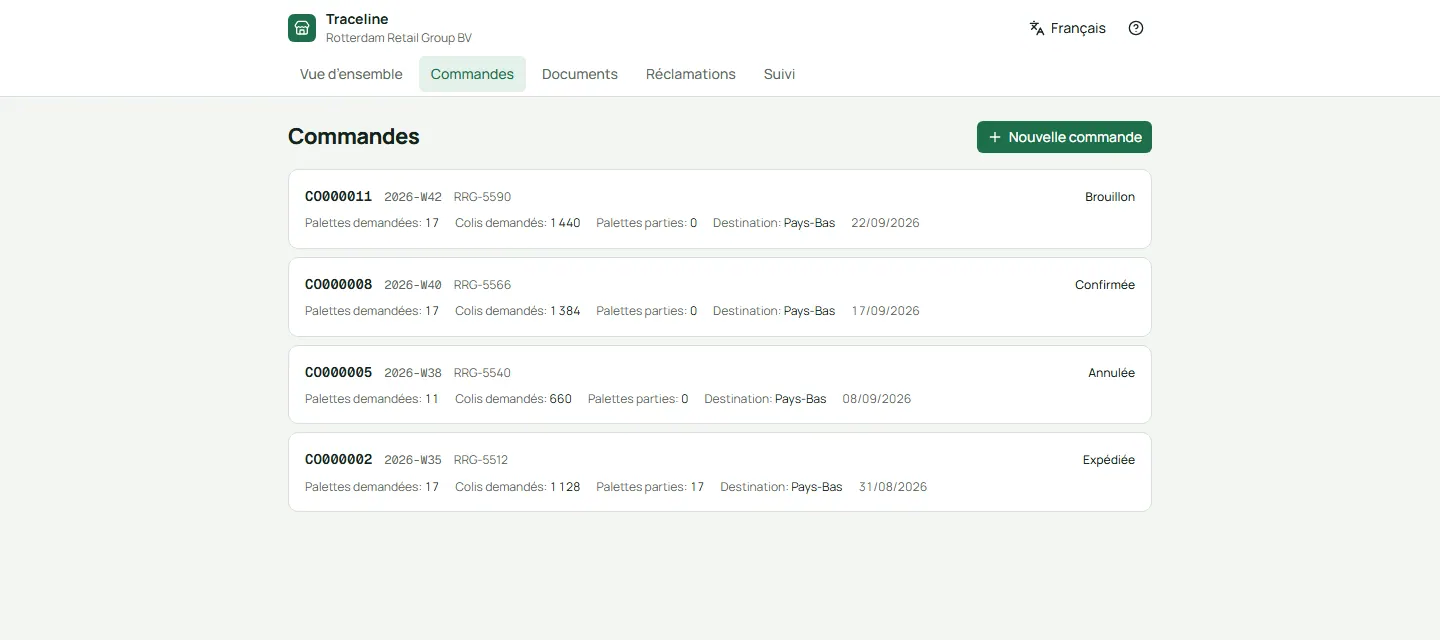Open the Français language selector
1440x640 pixels.
pos(1067,28)
